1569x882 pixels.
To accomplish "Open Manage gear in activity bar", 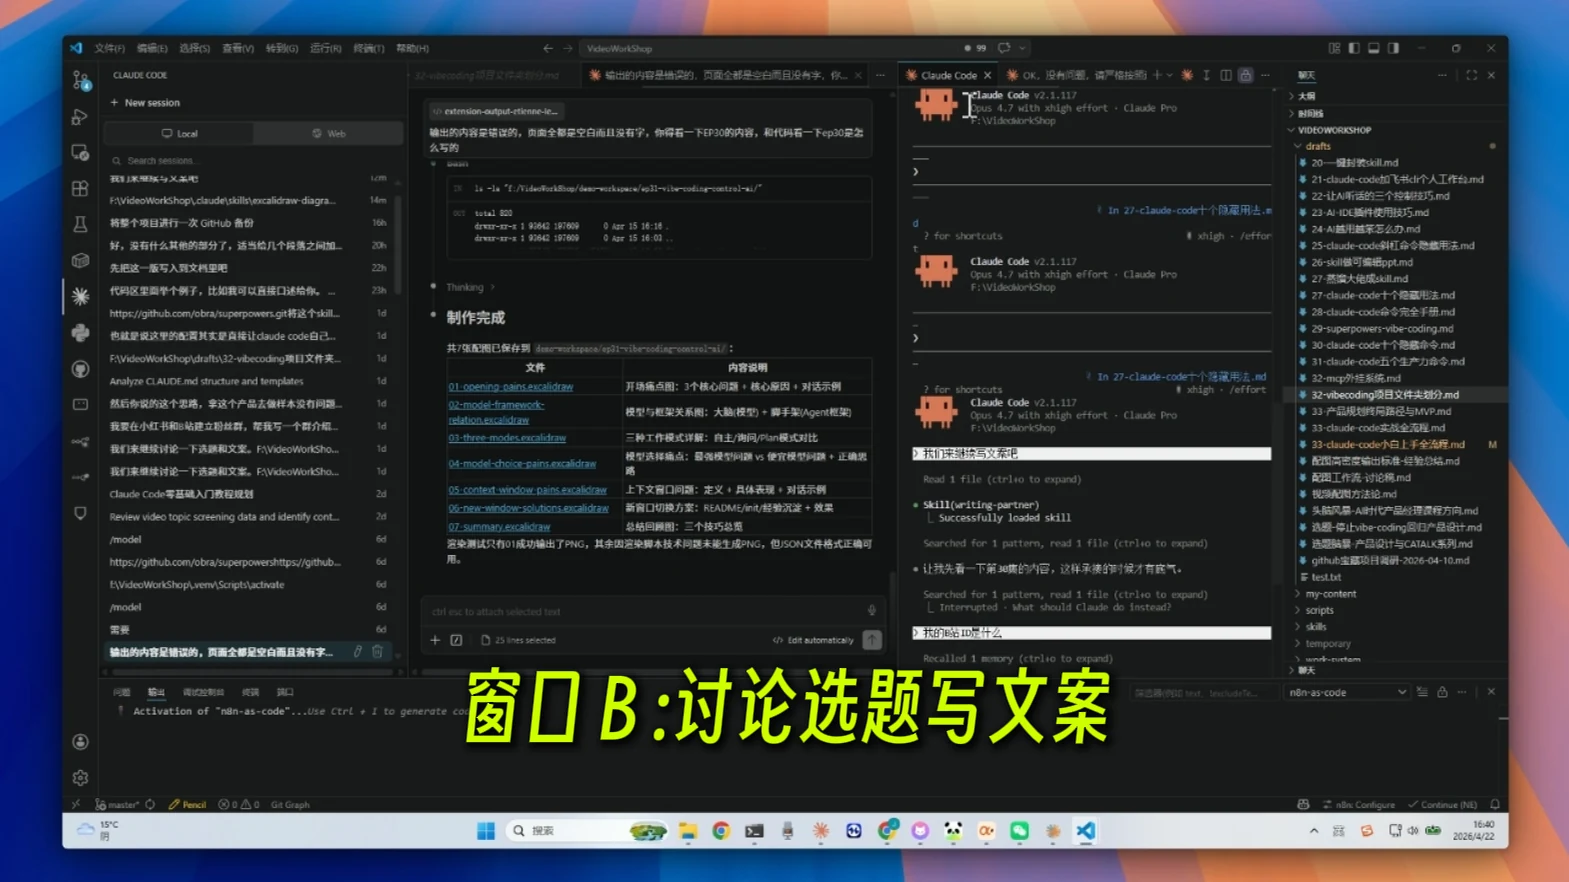I will pyautogui.click(x=81, y=778).
